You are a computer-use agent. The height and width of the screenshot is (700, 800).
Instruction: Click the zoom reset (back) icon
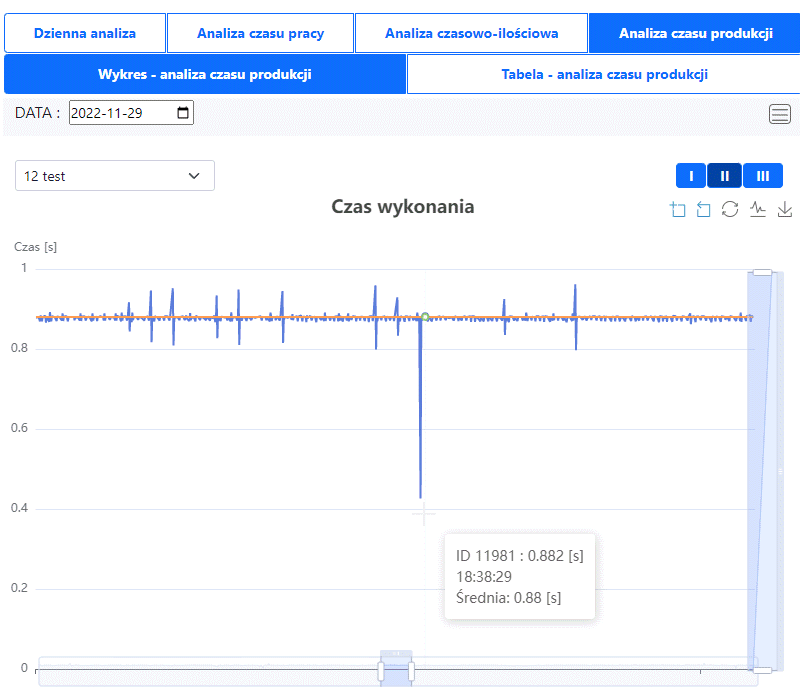pyautogui.click(x=704, y=209)
